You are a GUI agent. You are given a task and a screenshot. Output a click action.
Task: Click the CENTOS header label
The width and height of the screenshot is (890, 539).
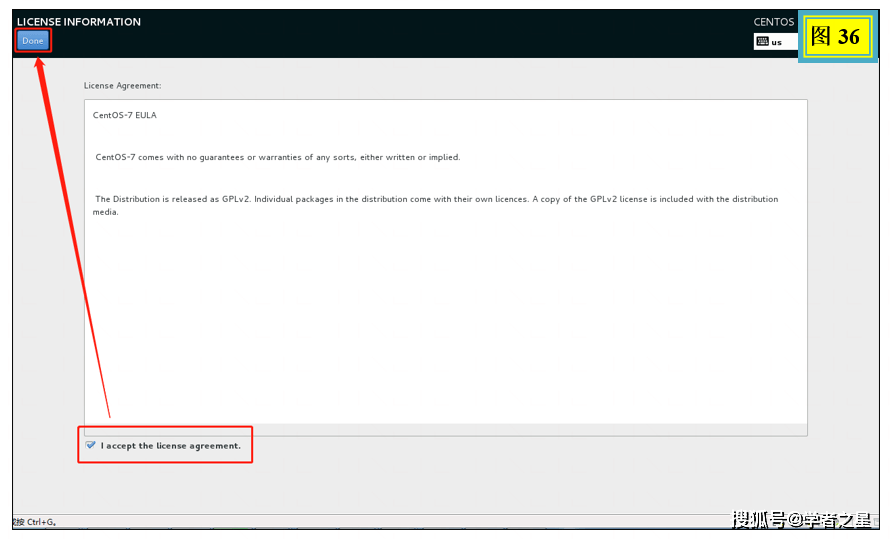coord(774,22)
